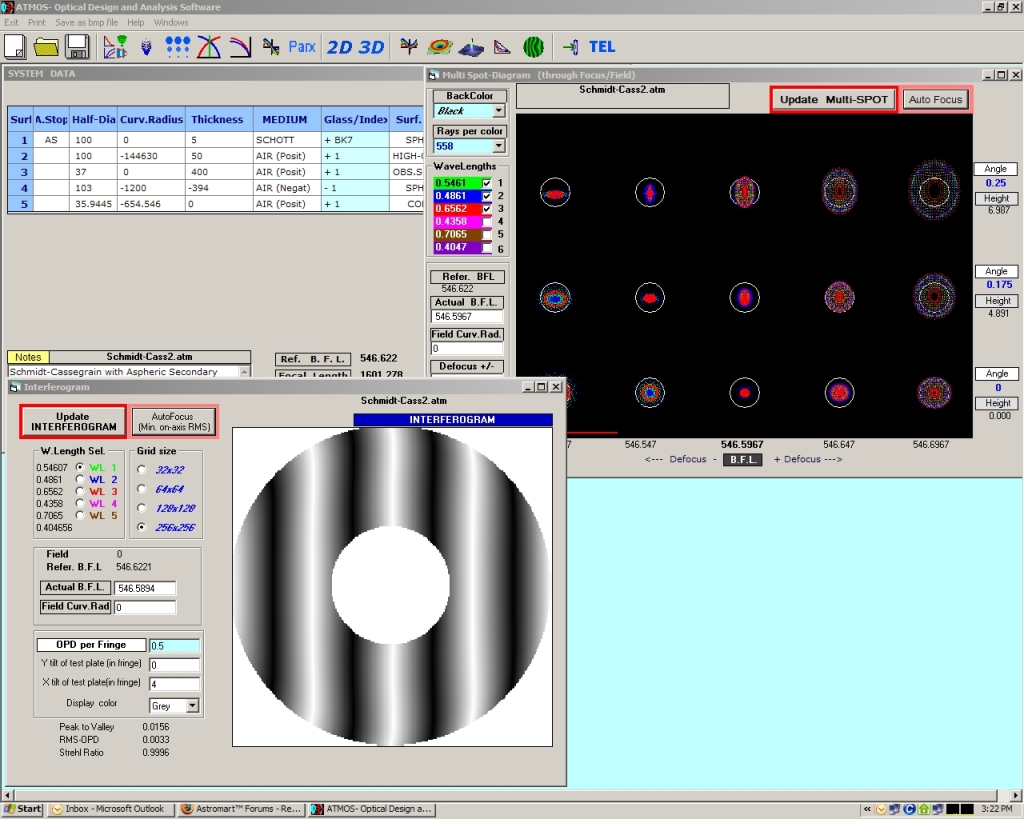This screenshot has width=1024, height=819.
Task: Click Update INTERFEROGRAM button
Action: 73,421
